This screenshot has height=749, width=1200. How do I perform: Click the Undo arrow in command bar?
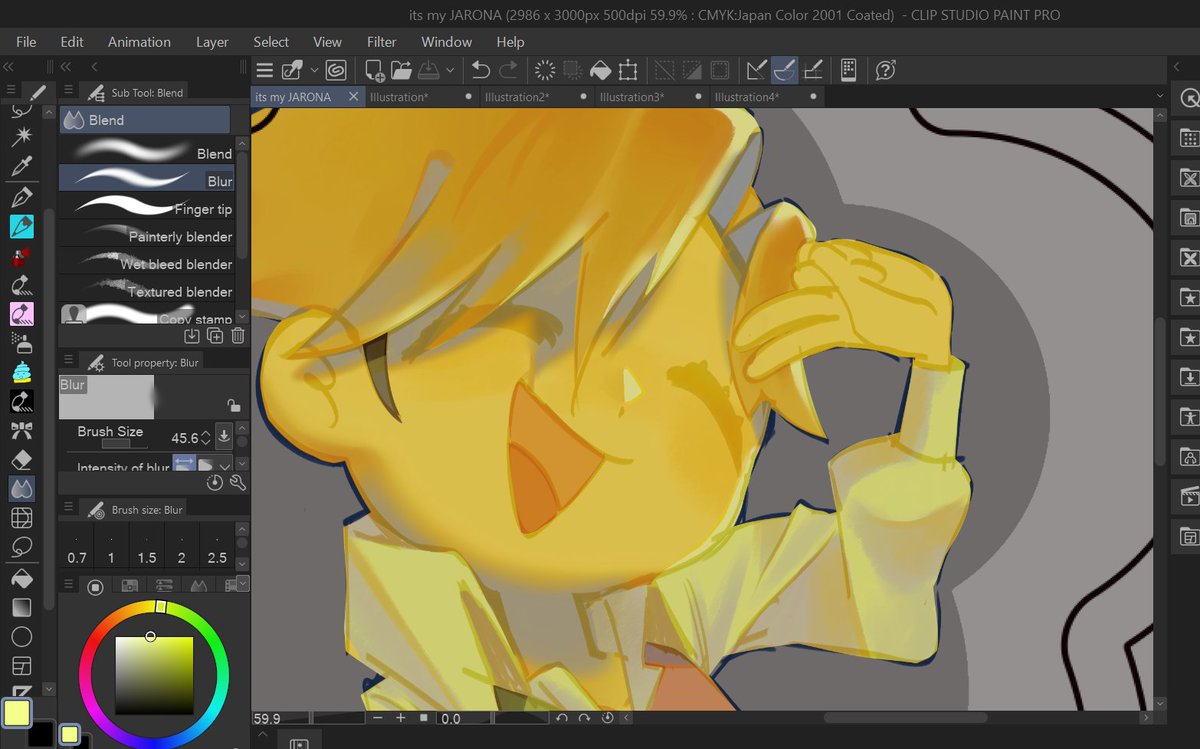[x=481, y=70]
